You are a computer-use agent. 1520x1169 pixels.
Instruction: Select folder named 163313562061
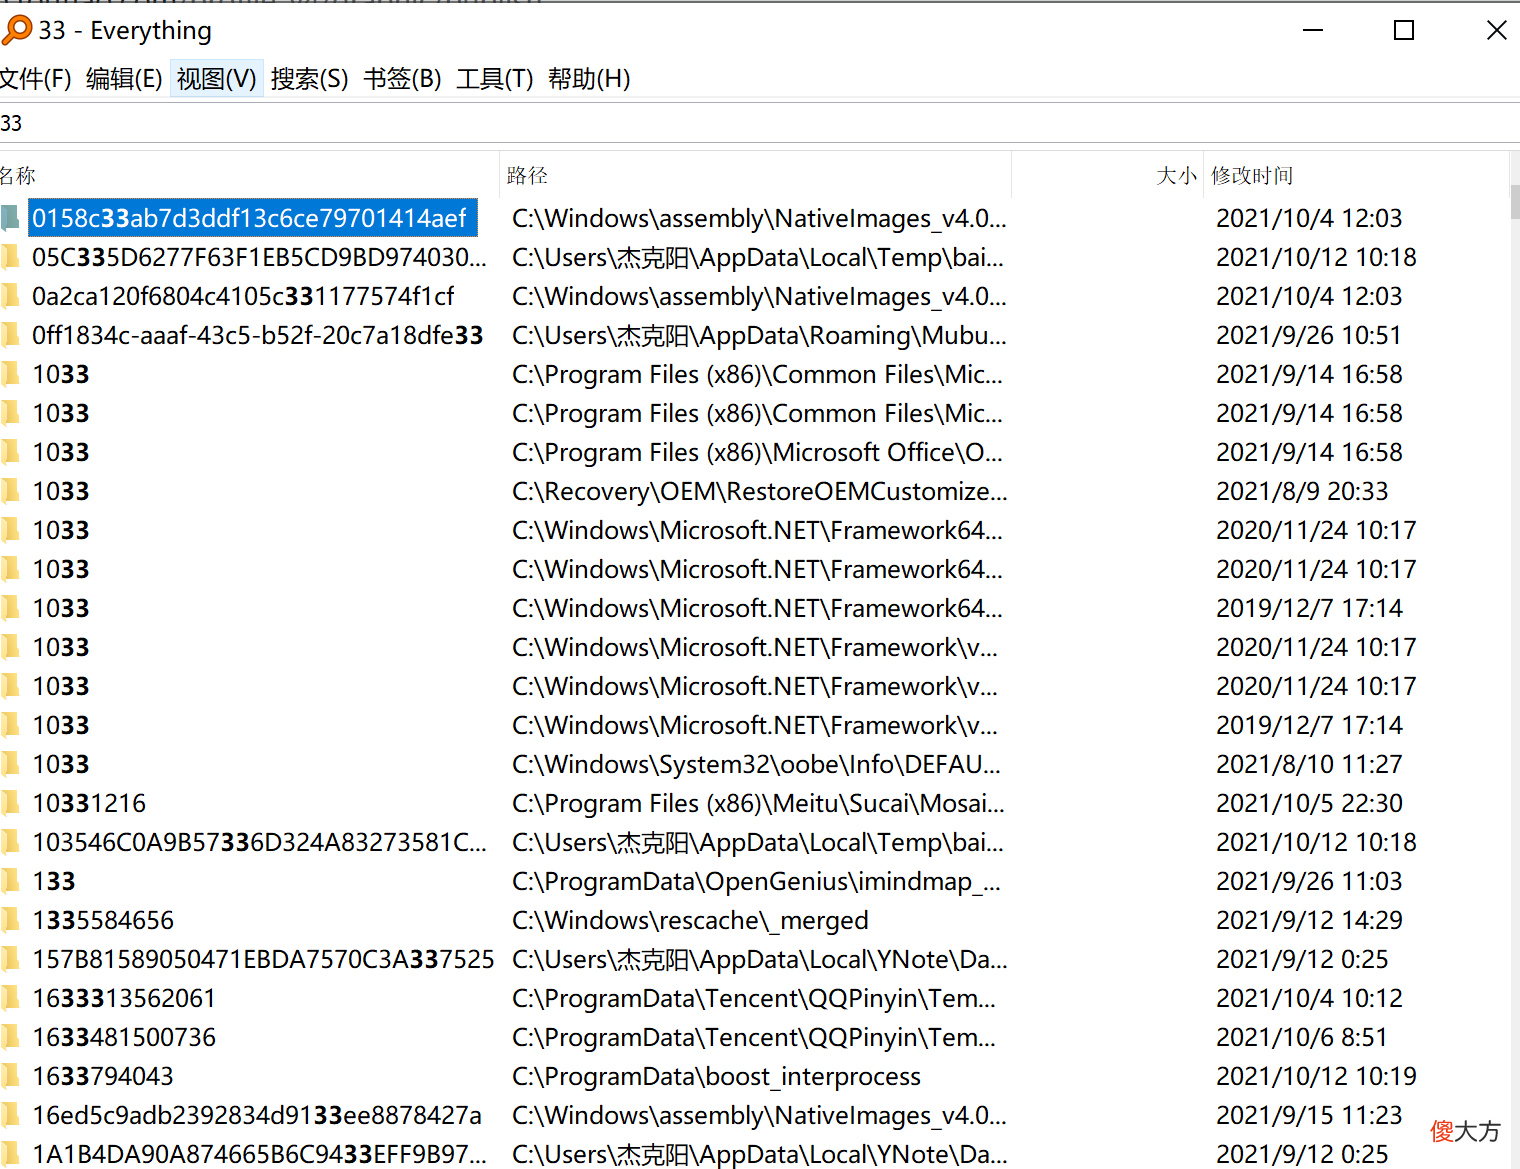(x=124, y=998)
